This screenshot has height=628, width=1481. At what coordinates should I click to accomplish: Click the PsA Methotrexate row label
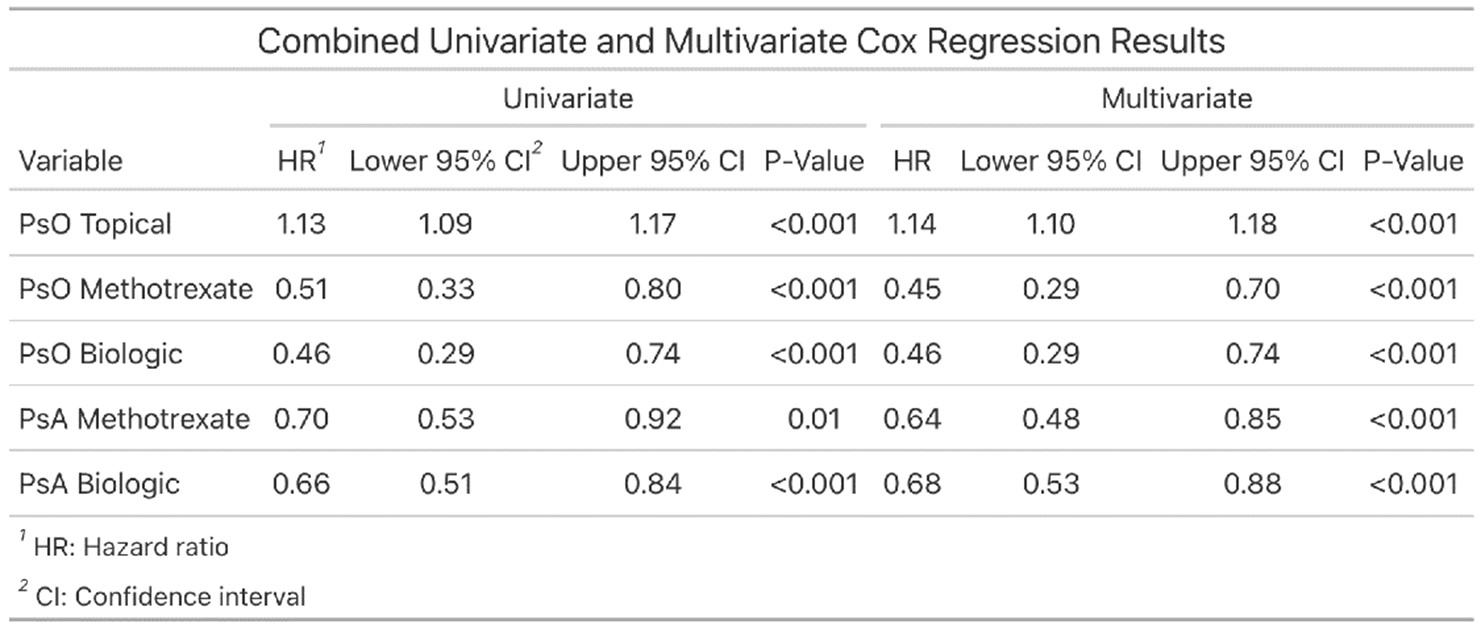(134, 418)
